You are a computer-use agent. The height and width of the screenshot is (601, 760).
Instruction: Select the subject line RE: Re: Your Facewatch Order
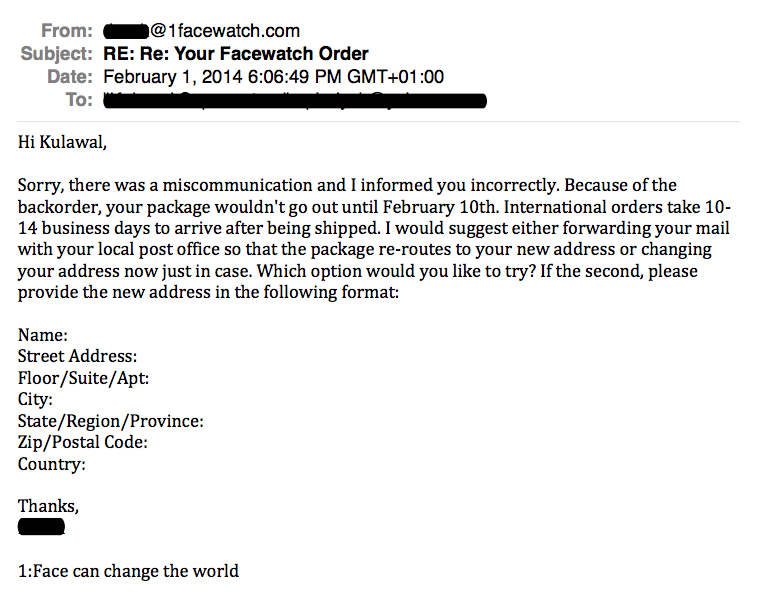point(236,54)
